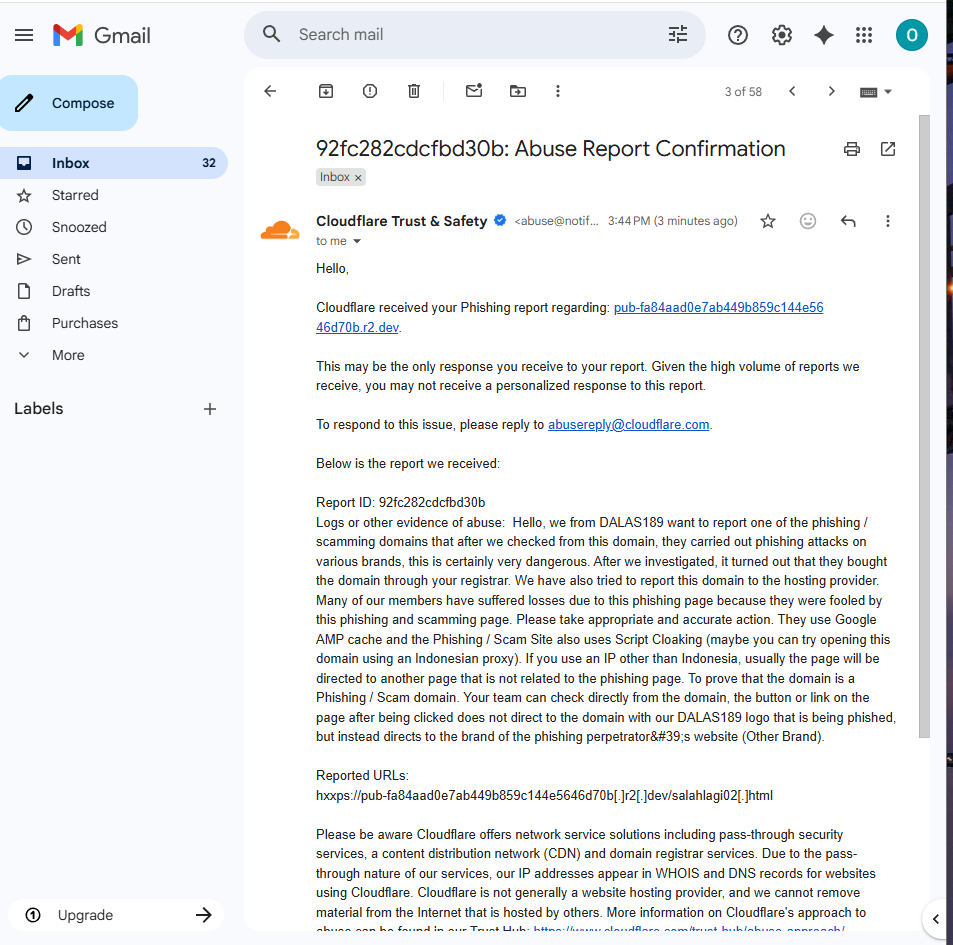The image size is (953, 945).
Task: Click the Gmail logo
Action: [101, 35]
